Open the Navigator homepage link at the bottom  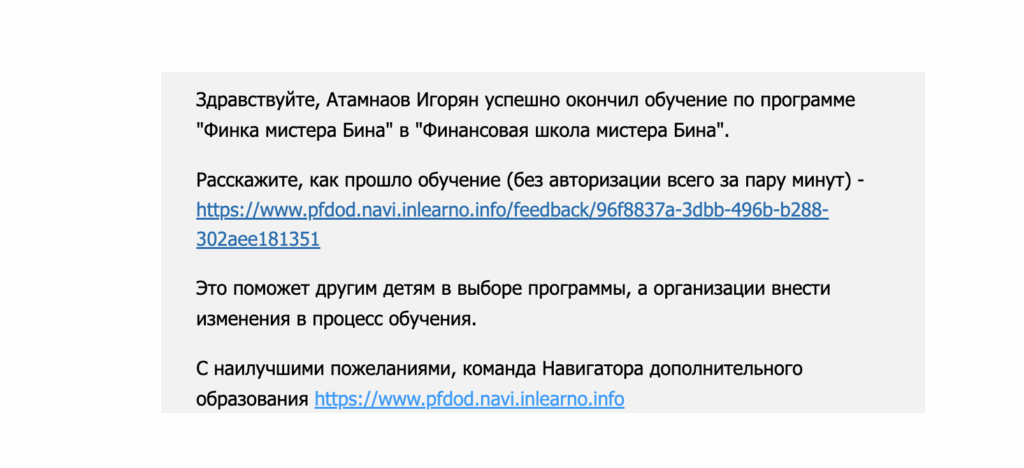point(469,399)
